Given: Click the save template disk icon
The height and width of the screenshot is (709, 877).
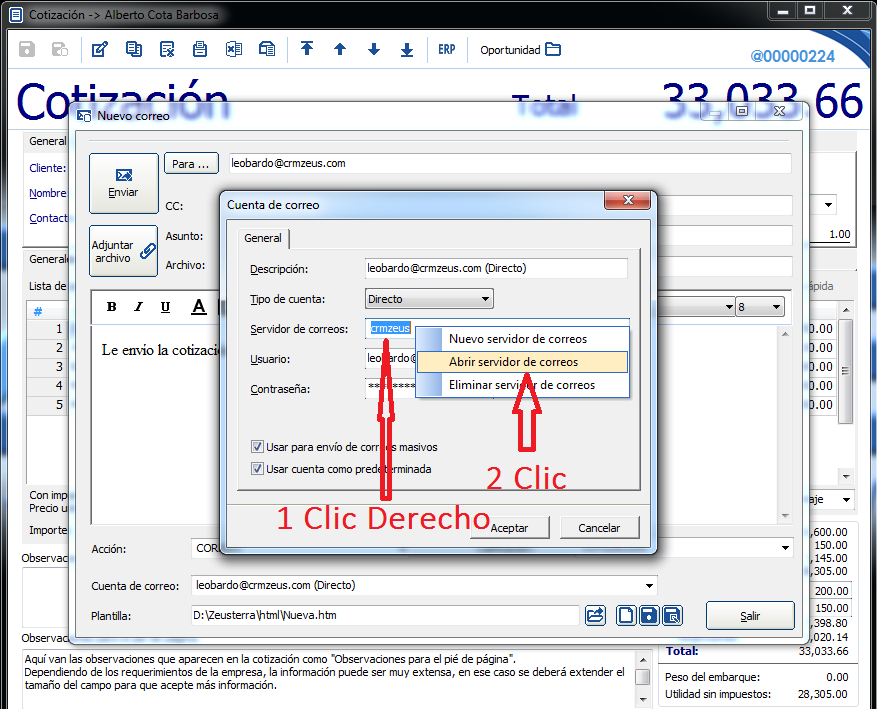Looking at the screenshot, I should pyautogui.click(x=650, y=615).
